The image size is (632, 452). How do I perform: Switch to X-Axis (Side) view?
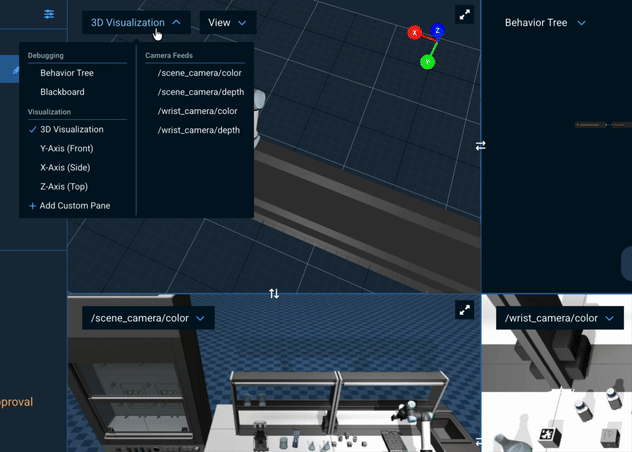point(65,167)
